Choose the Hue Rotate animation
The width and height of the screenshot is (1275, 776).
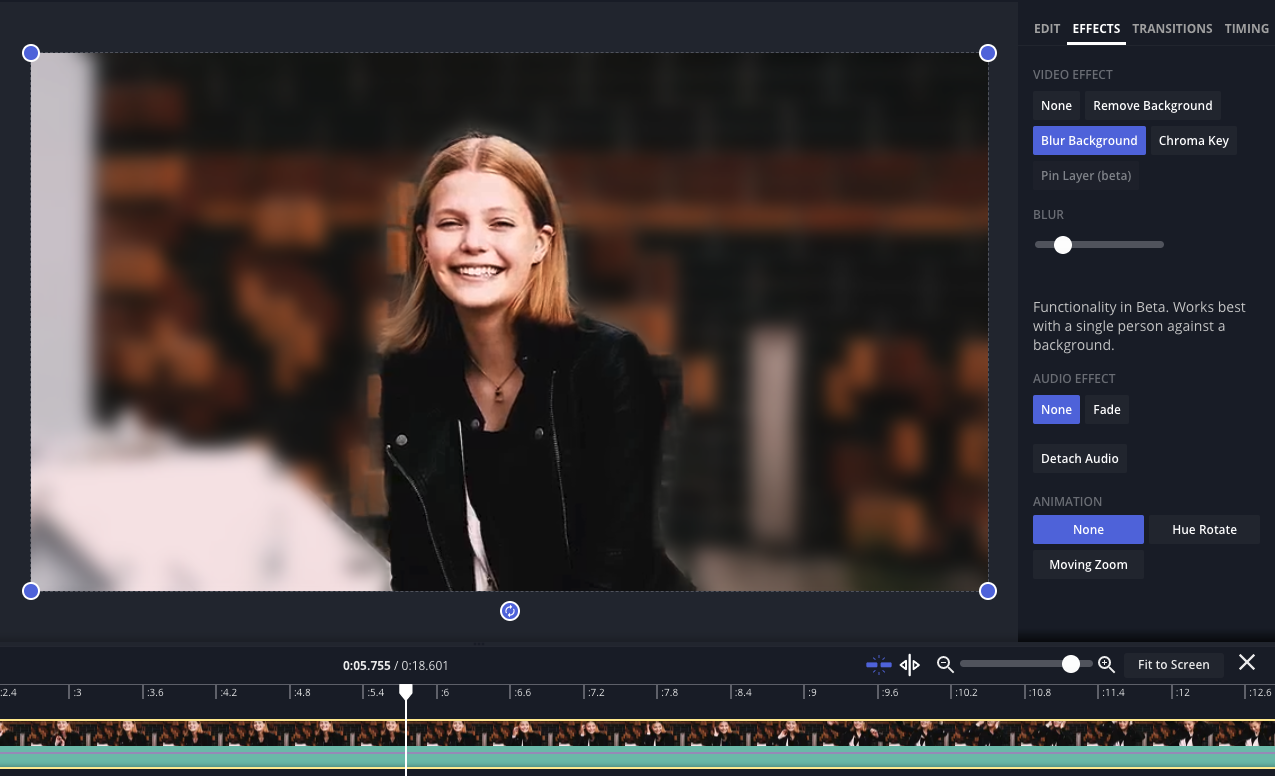[x=1204, y=530]
